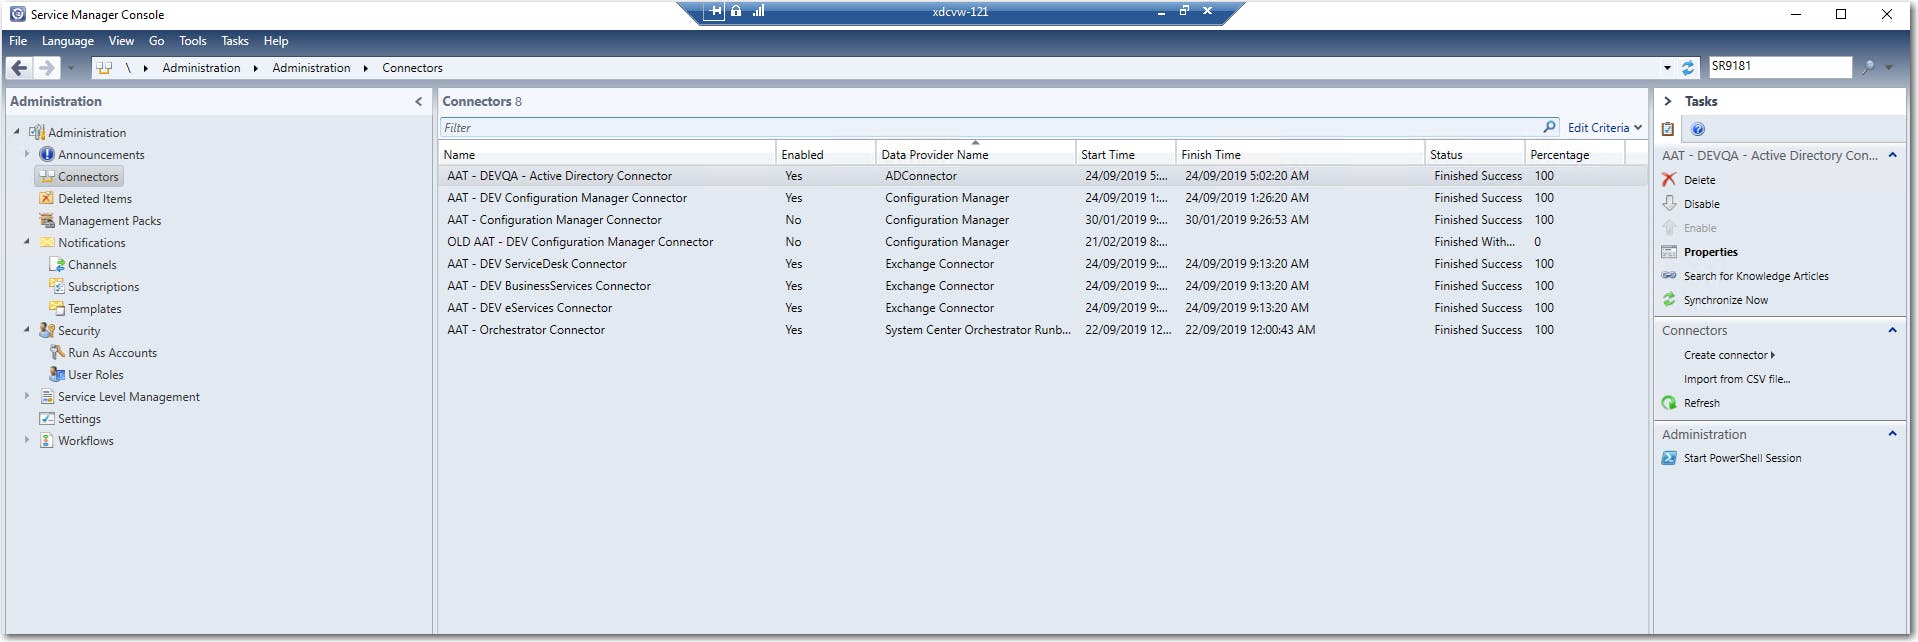Screen dimensions: 1918x642
Task: Select AAT - DEV BusinessServices Connector row
Action: 1043,286
